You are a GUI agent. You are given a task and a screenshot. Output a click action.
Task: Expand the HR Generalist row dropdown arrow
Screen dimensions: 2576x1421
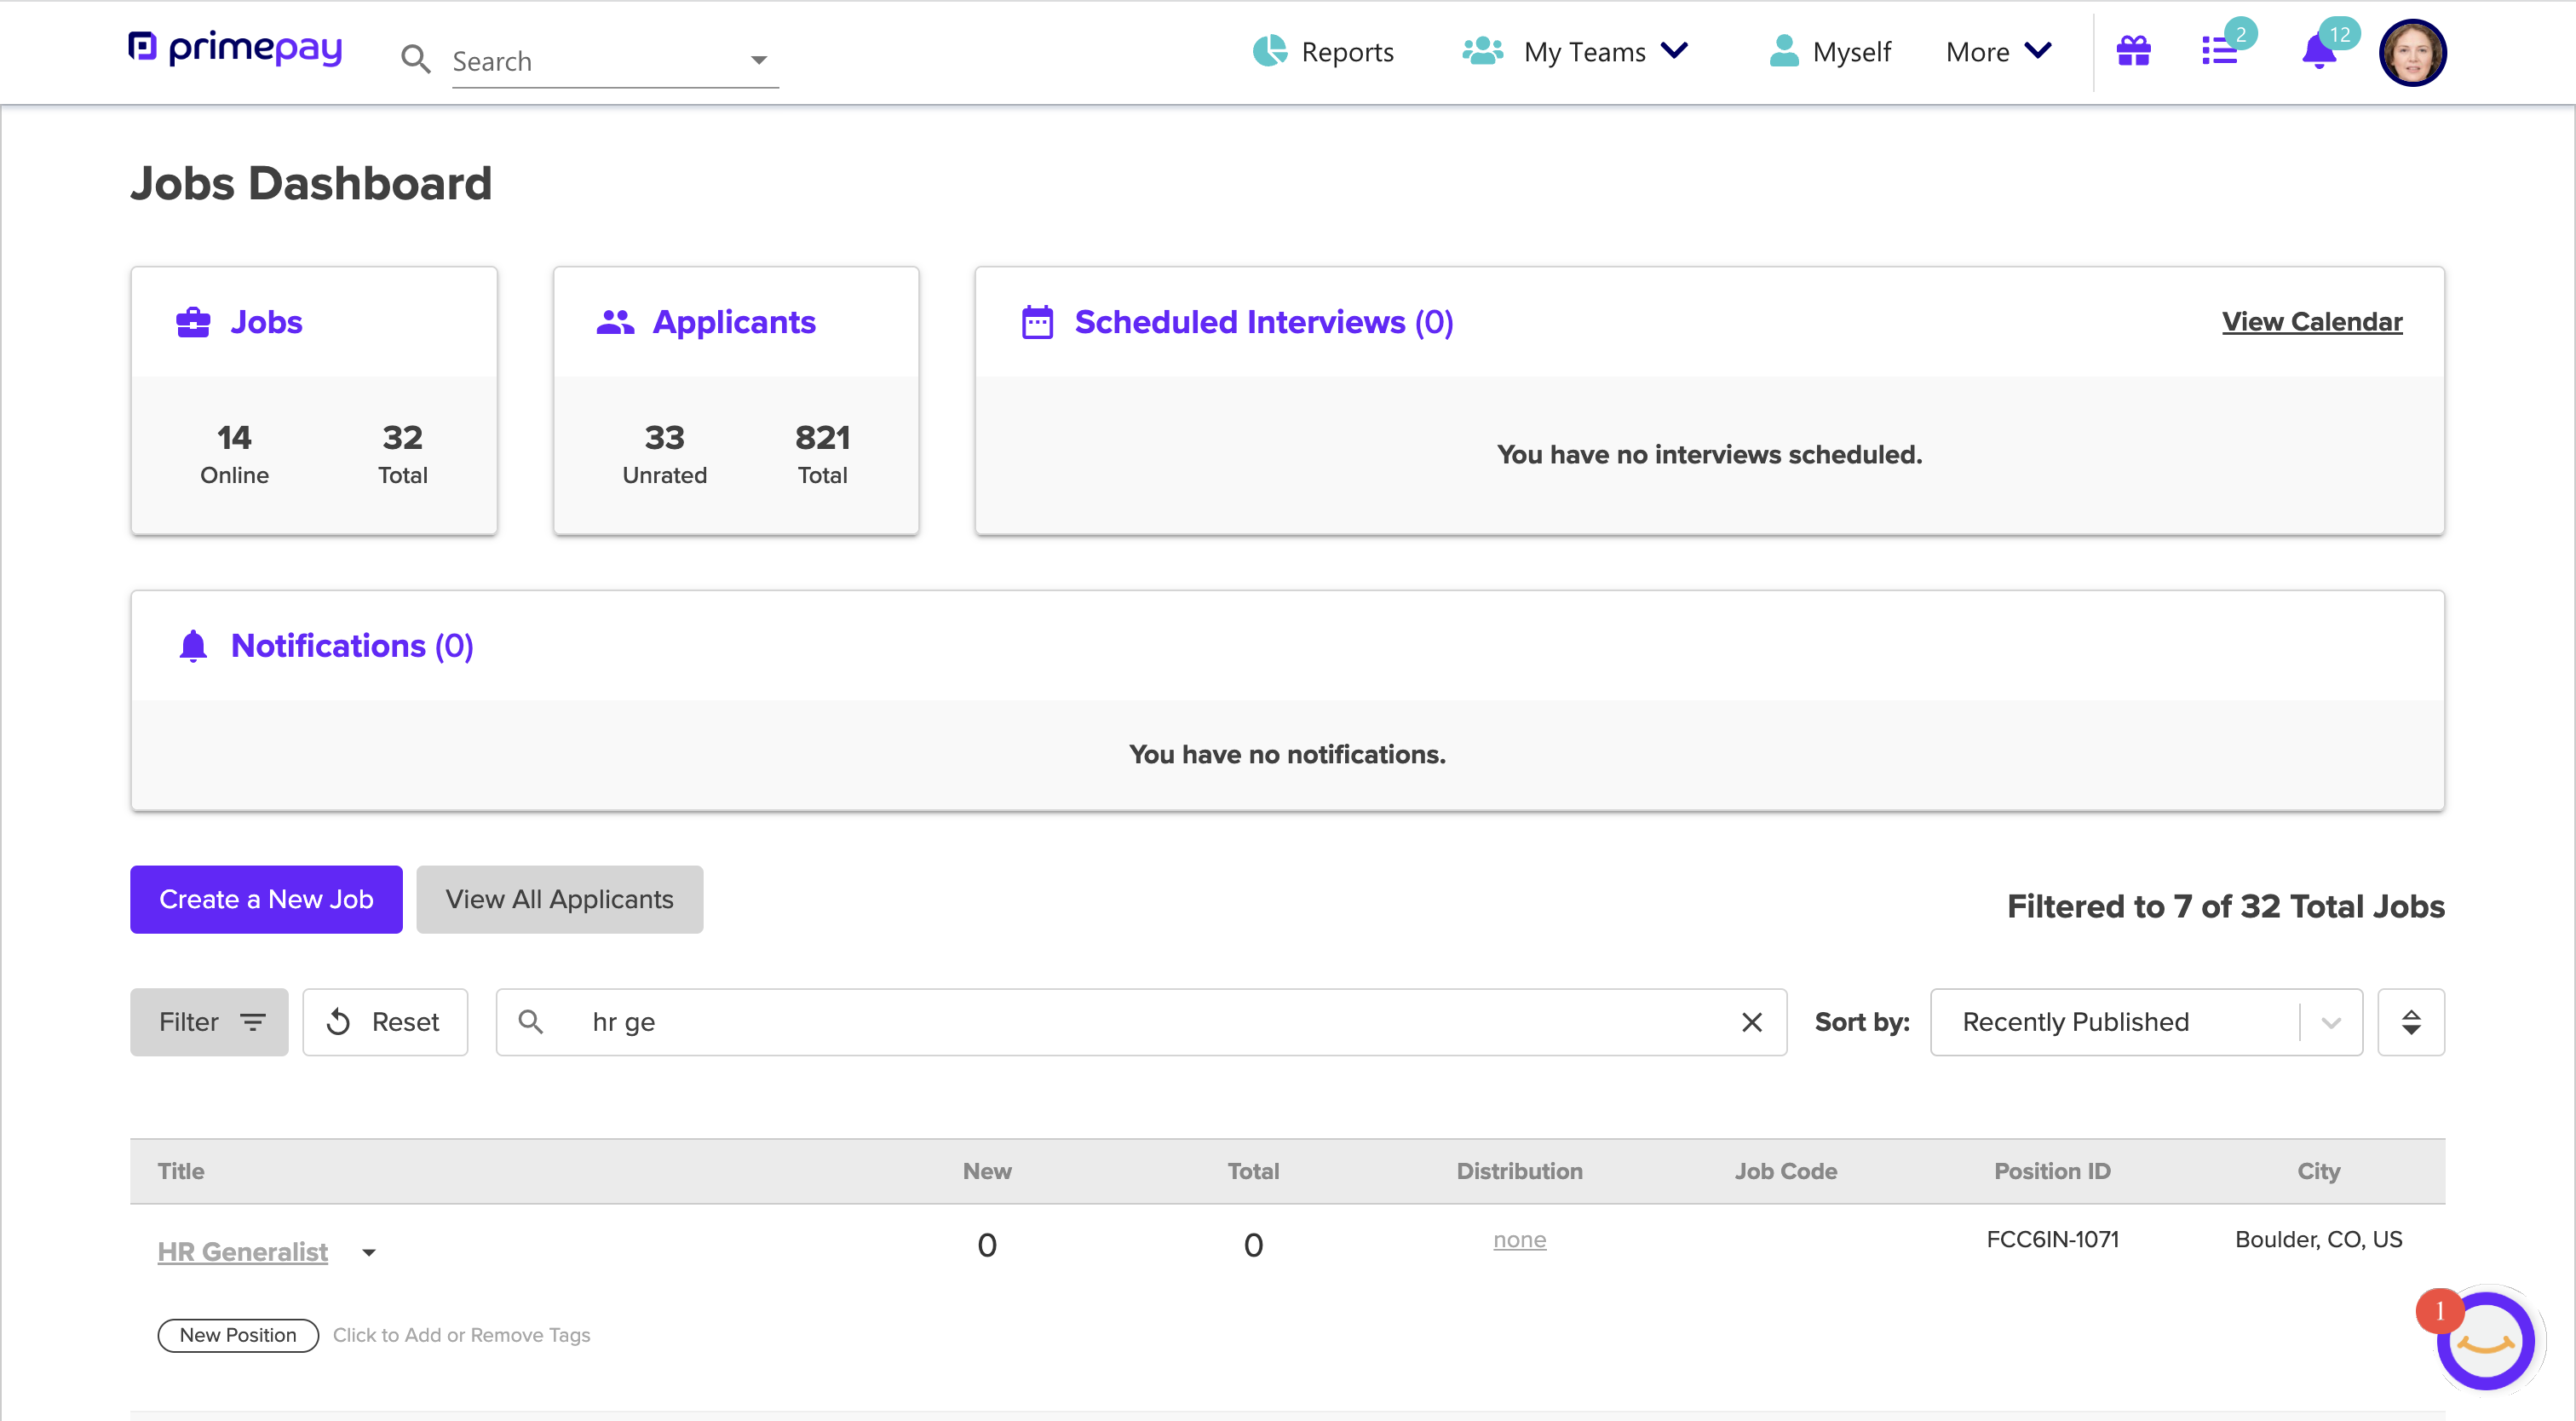(x=368, y=1252)
